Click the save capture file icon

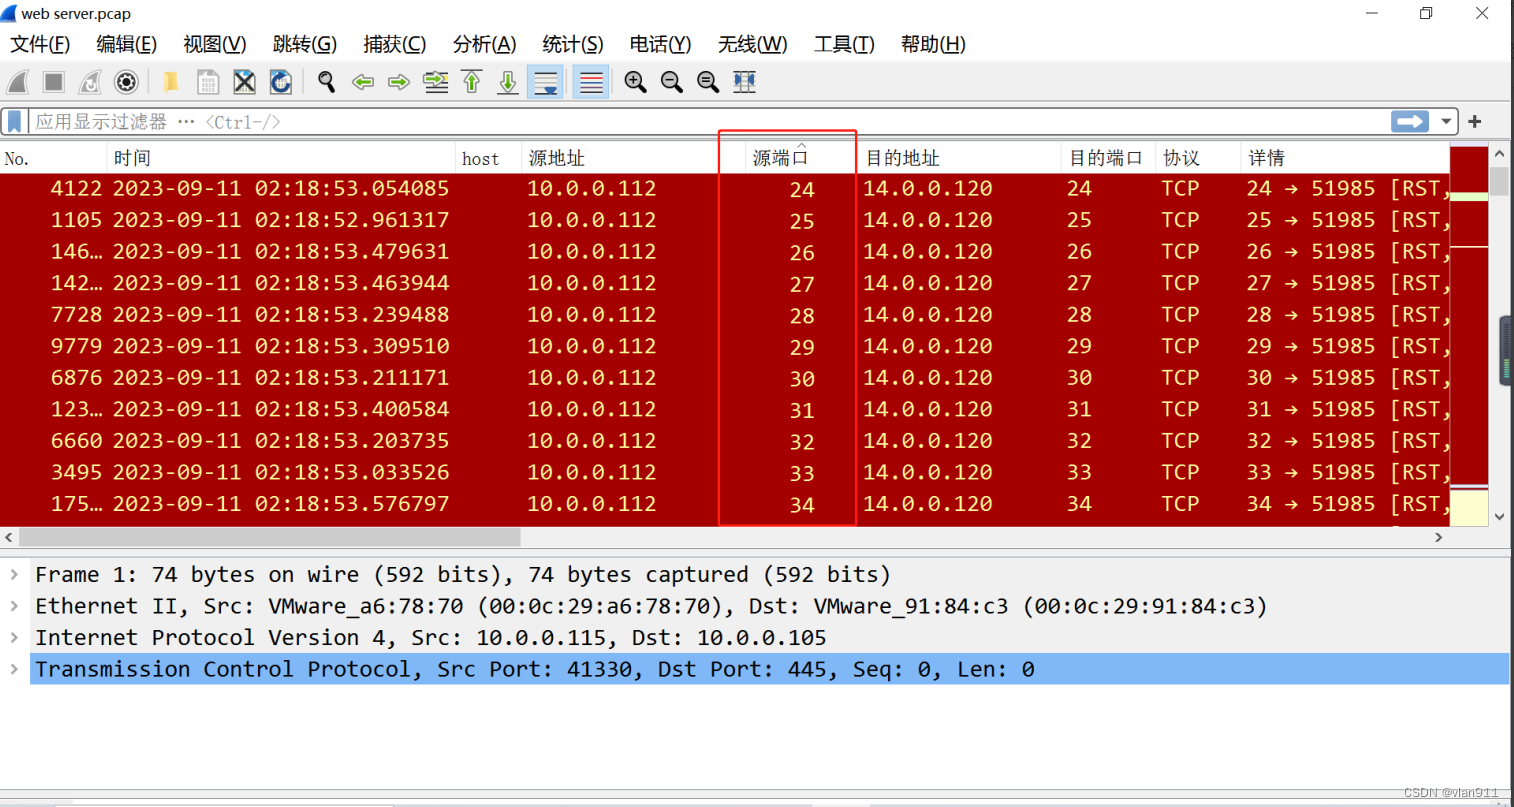pos(208,82)
